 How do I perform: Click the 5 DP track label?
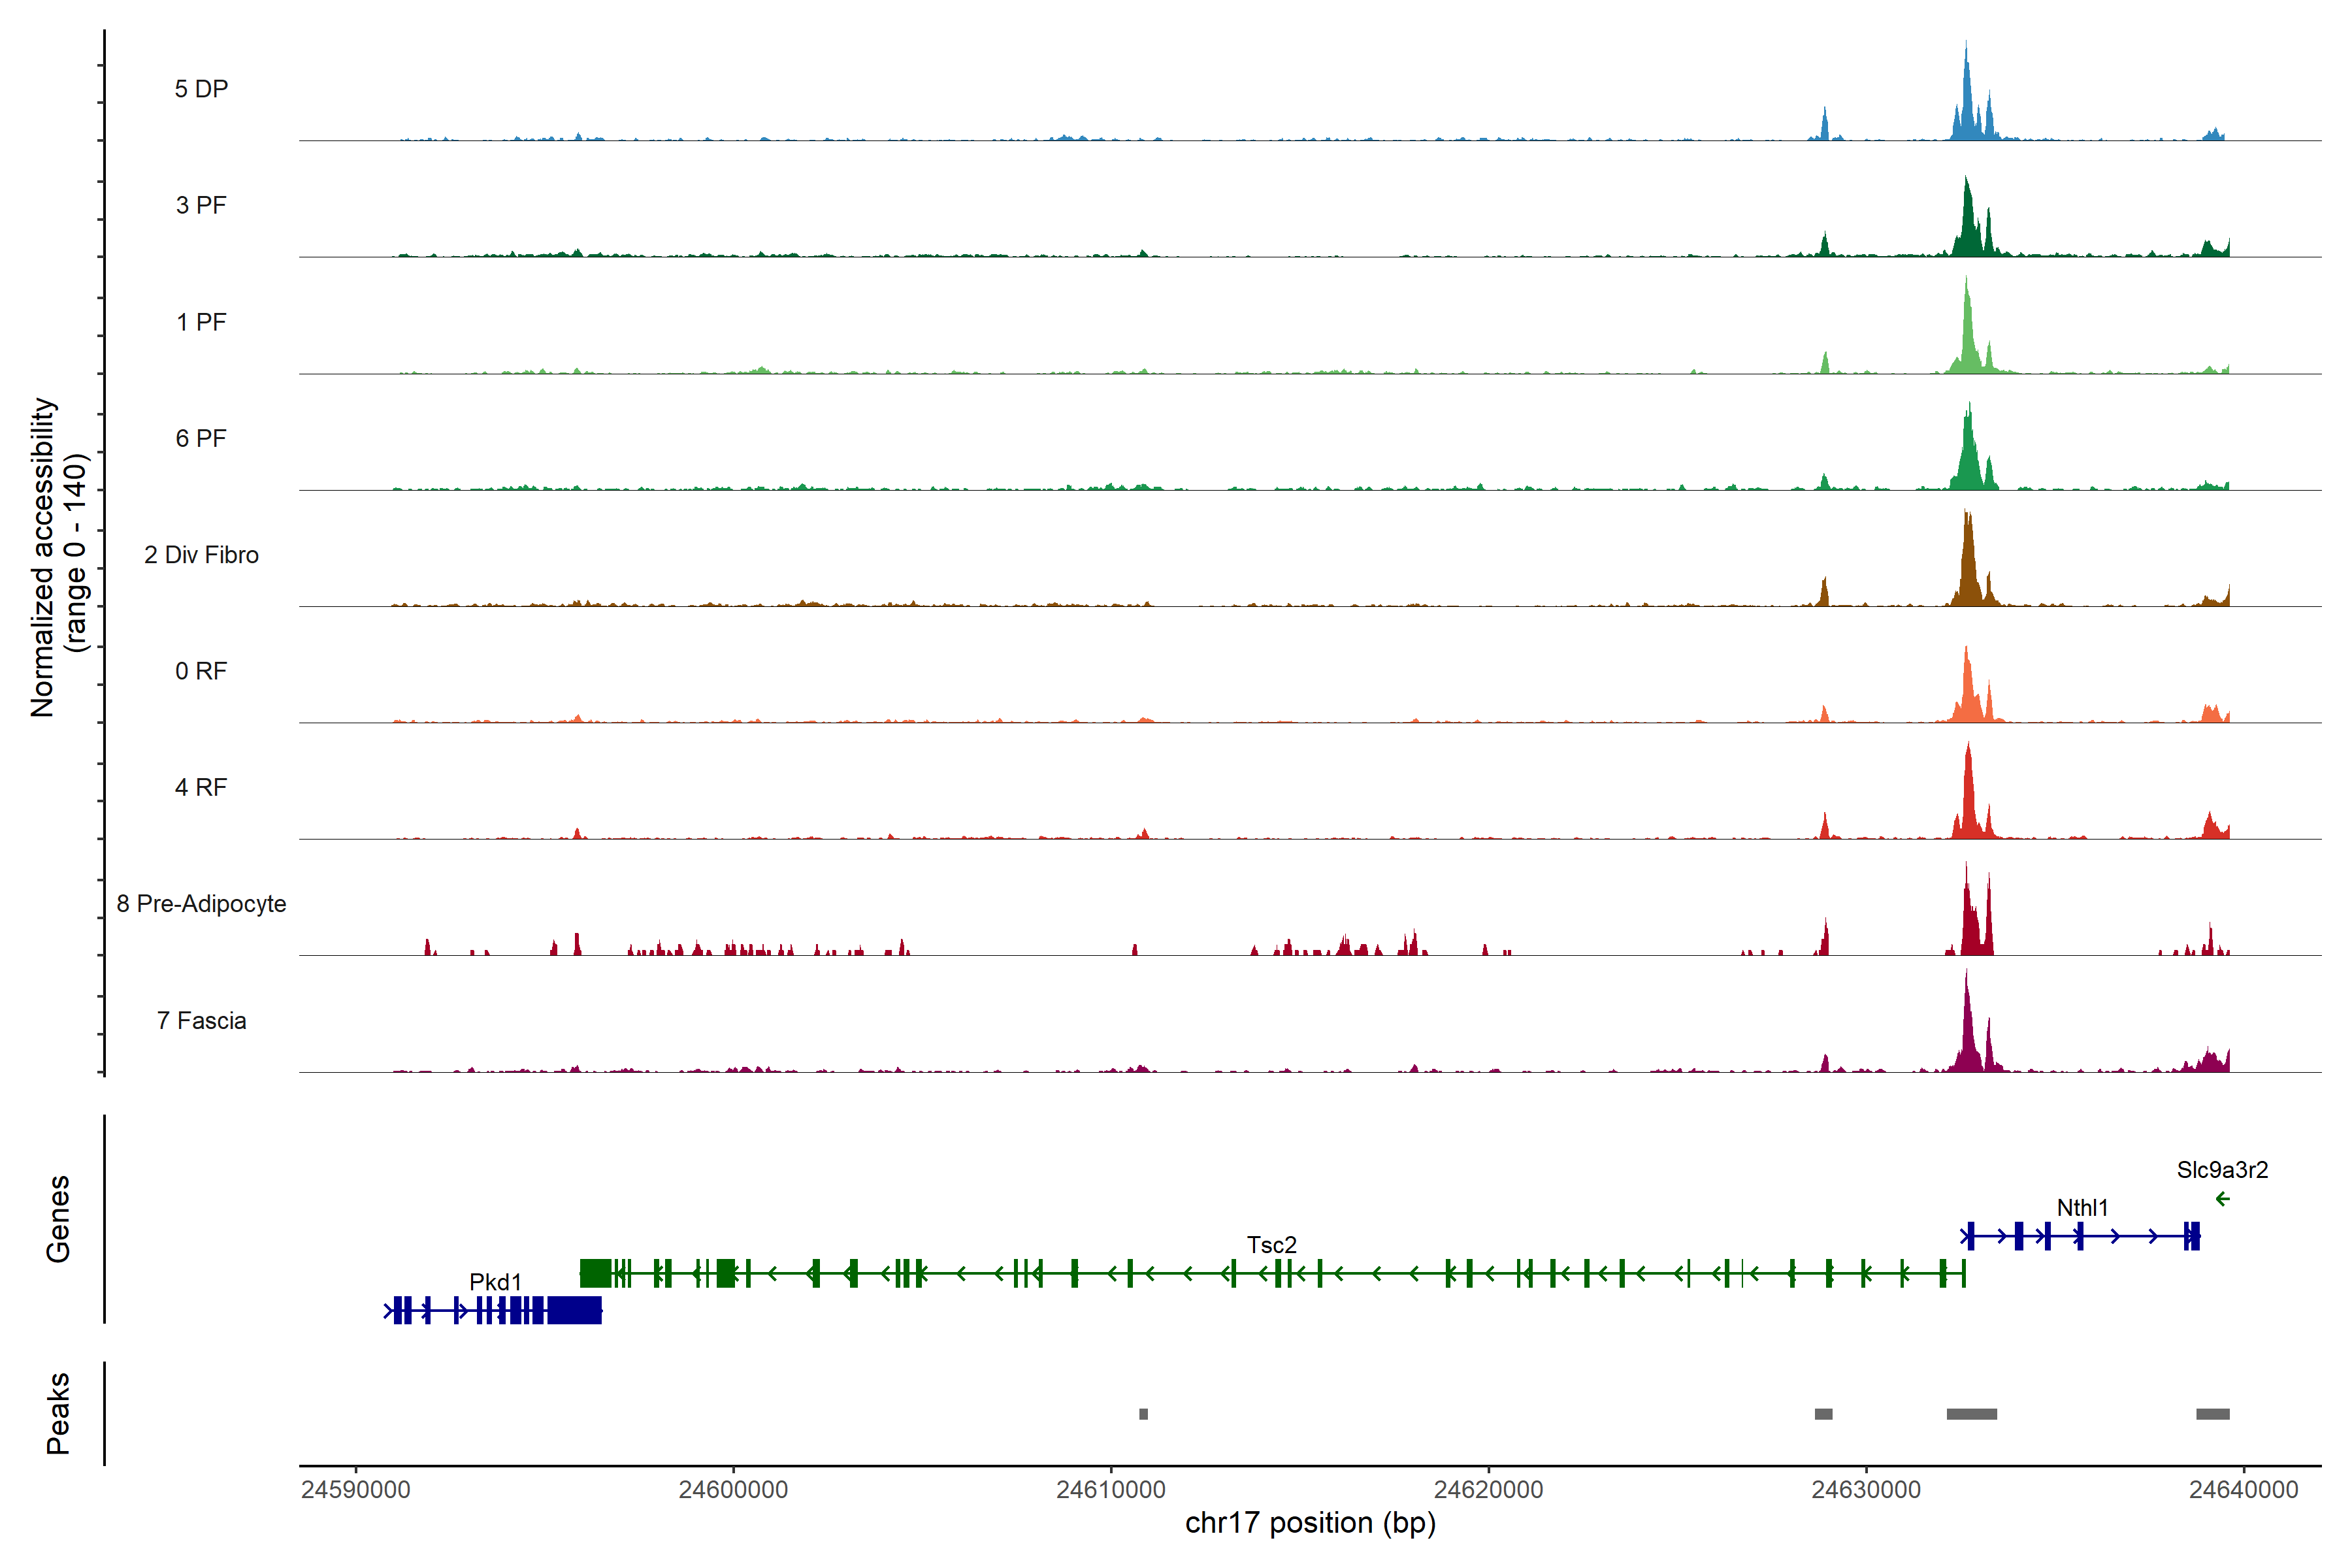tap(201, 89)
